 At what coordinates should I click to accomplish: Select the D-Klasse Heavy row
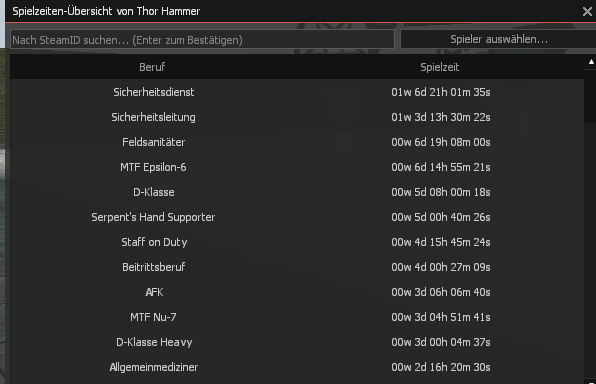[297, 342]
